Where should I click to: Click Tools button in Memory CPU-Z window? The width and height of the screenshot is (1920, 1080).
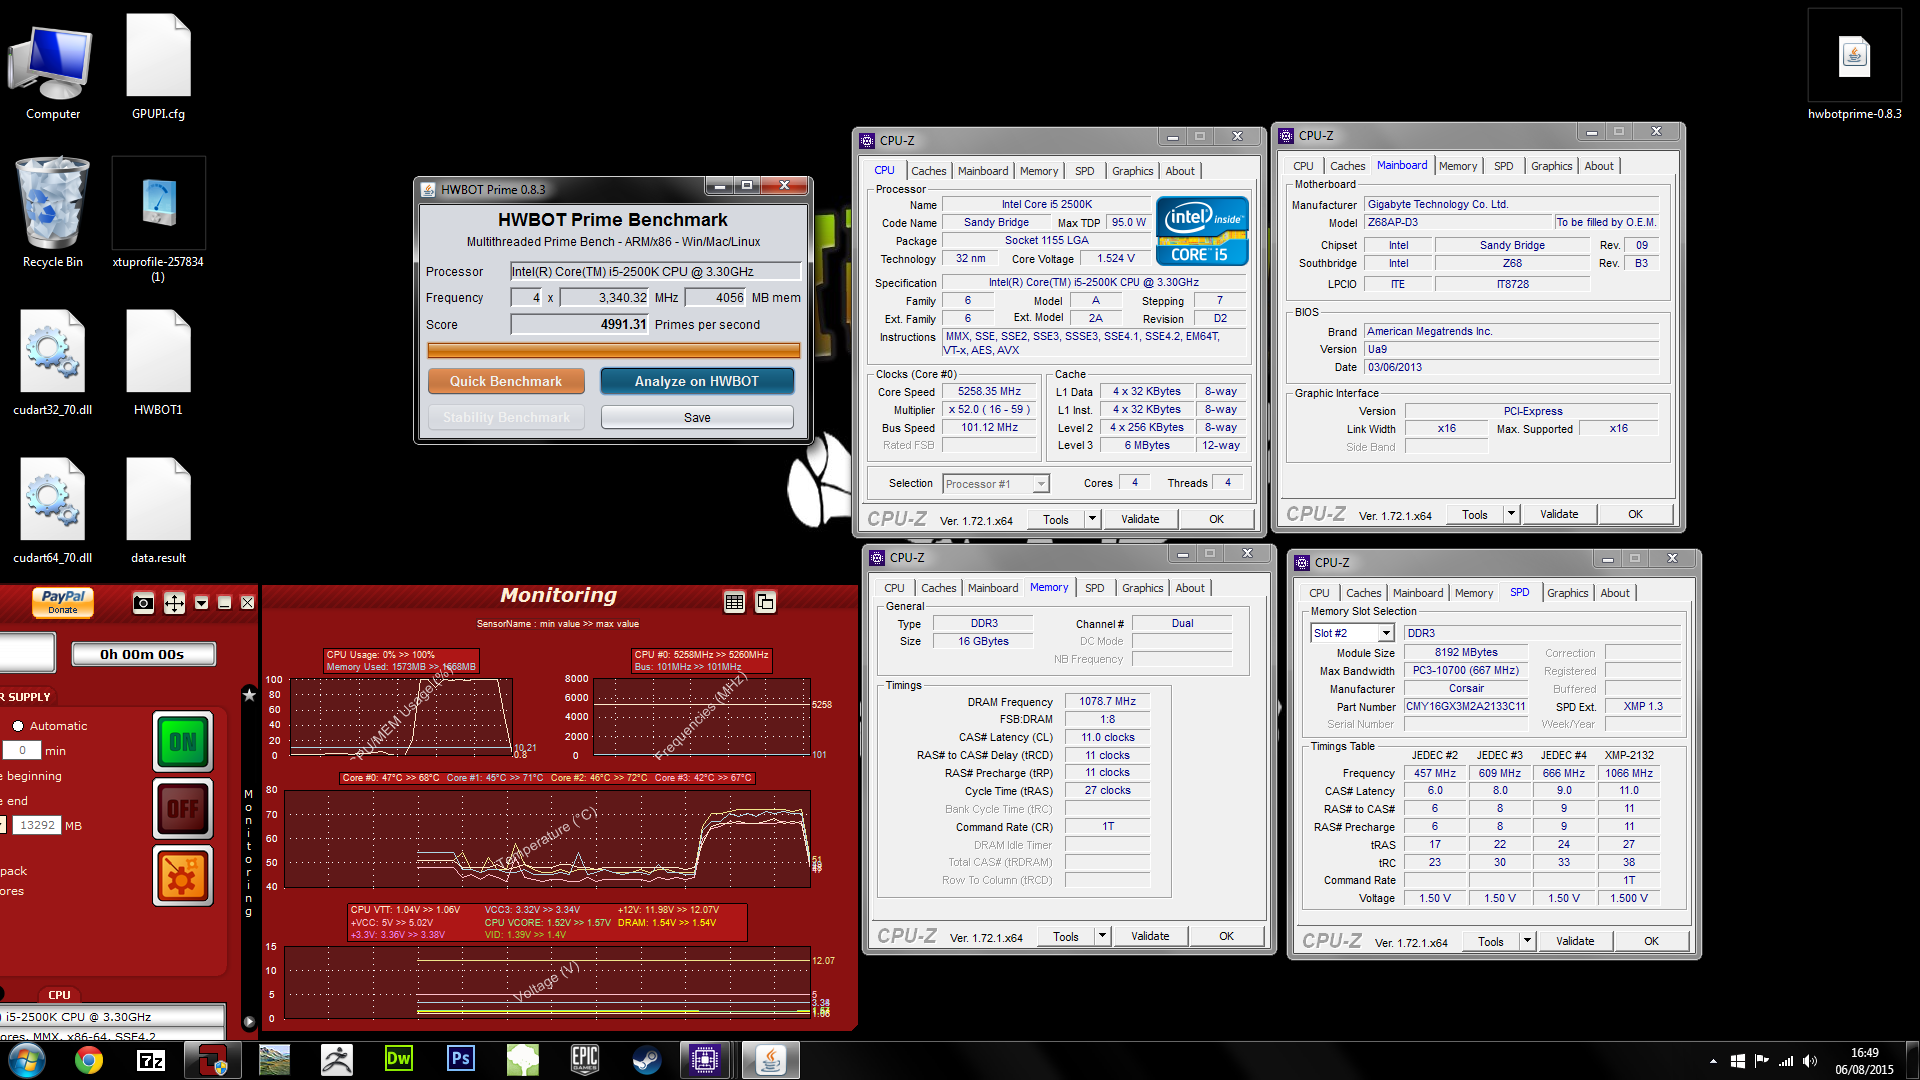click(x=1066, y=936)
